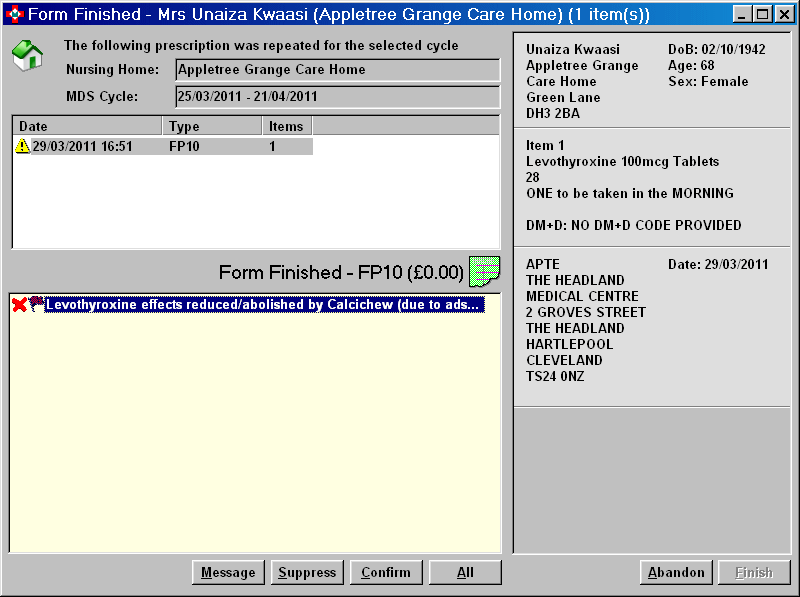
Task: Click the prescription note icon beside FP10 total
Action: [x=485, y=271]
